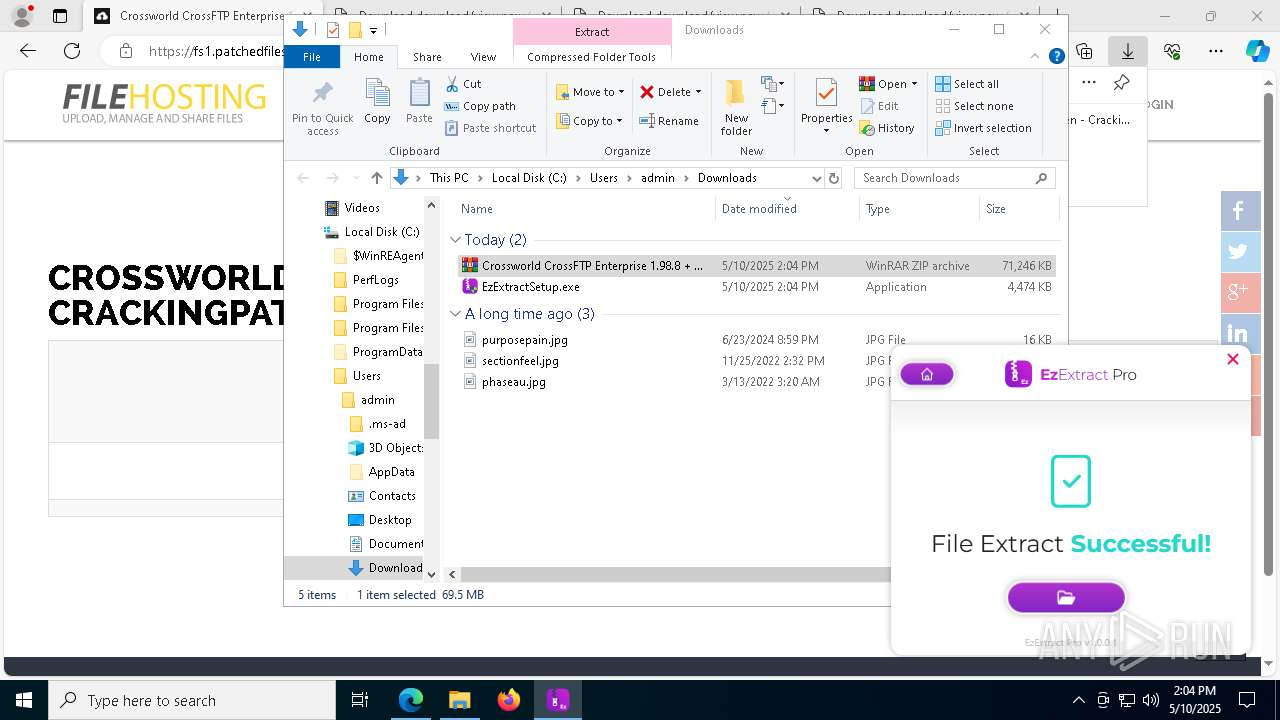
Task: Select phaseau.jpg file
Action: pos(756,382)
